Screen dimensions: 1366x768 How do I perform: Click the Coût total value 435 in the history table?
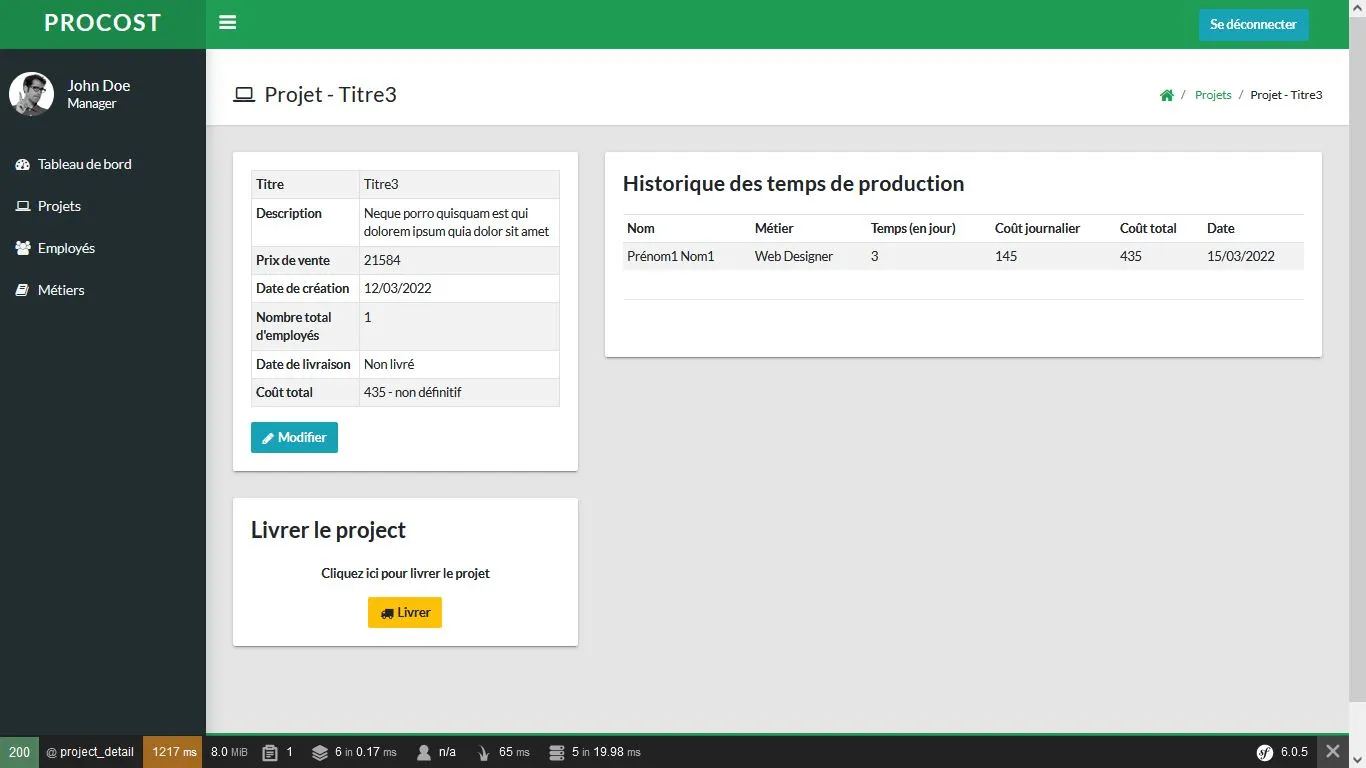[x=1131, y=256]
